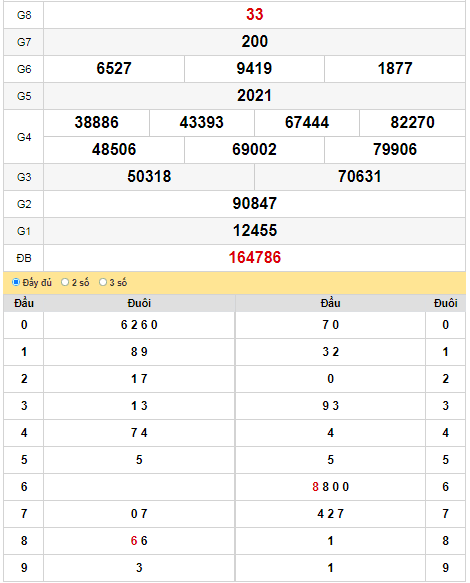The image size is (470, 583).
Task: Click the G1 result 12455
Action: click(x=255, y=231)
